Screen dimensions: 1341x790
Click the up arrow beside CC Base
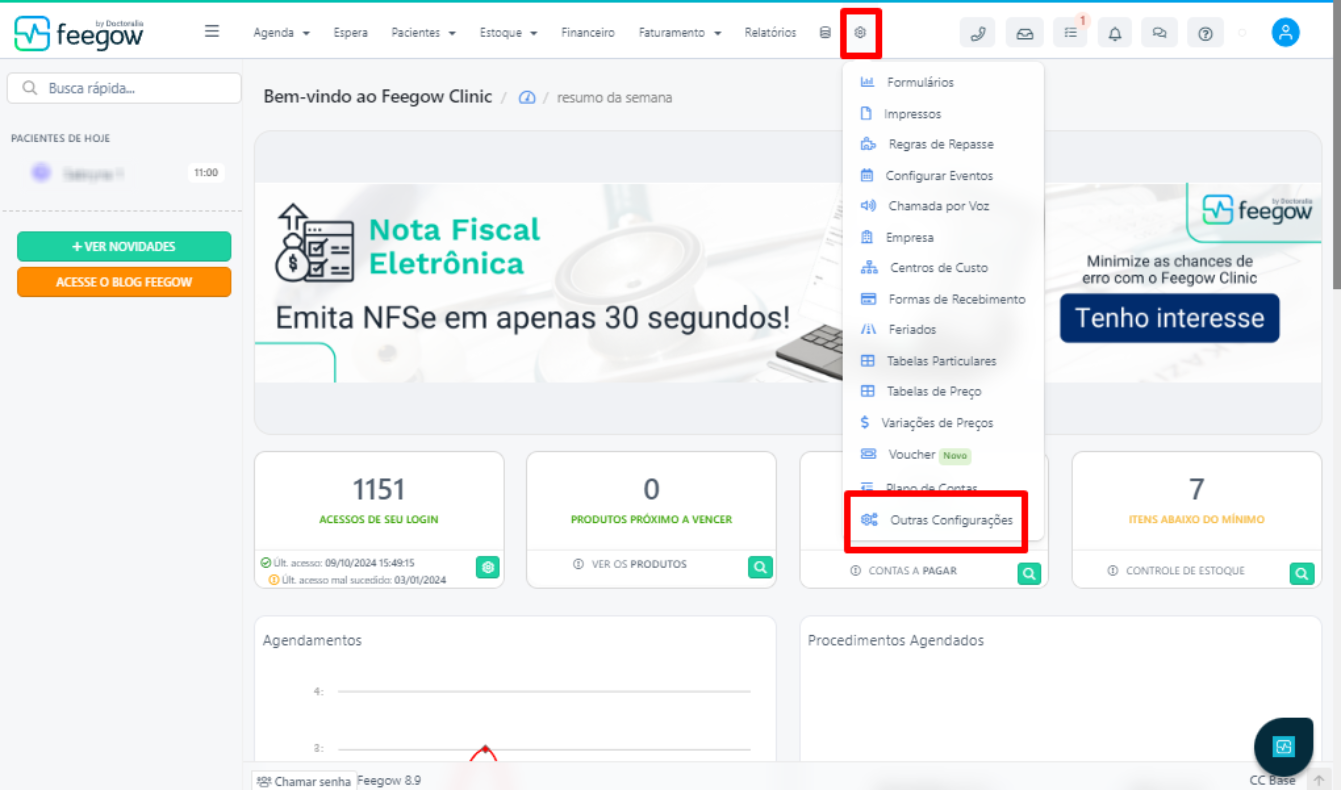click(1319, 780)
